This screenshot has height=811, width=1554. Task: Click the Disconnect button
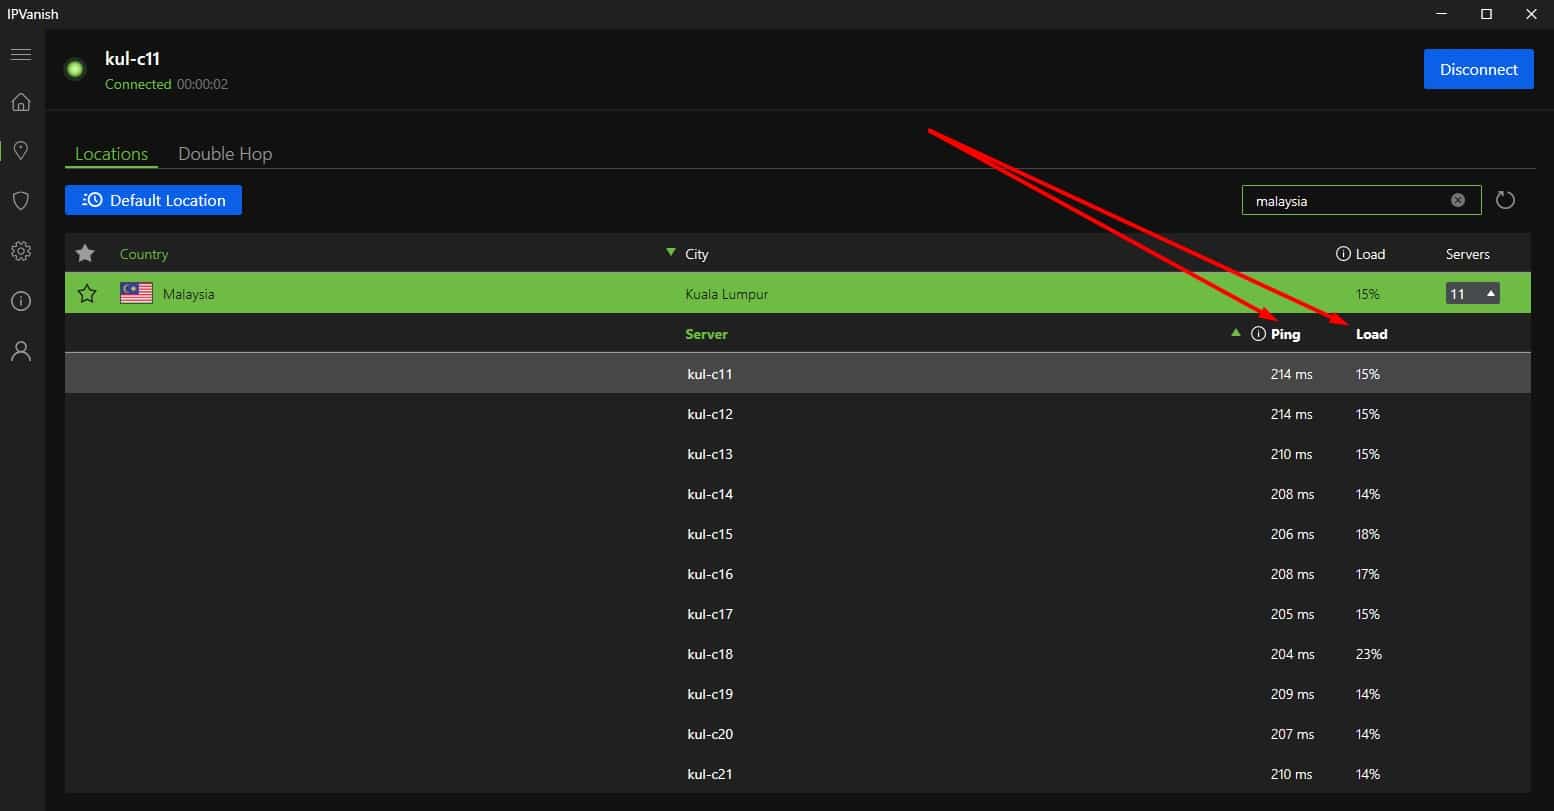click(x=1478, y=69)
